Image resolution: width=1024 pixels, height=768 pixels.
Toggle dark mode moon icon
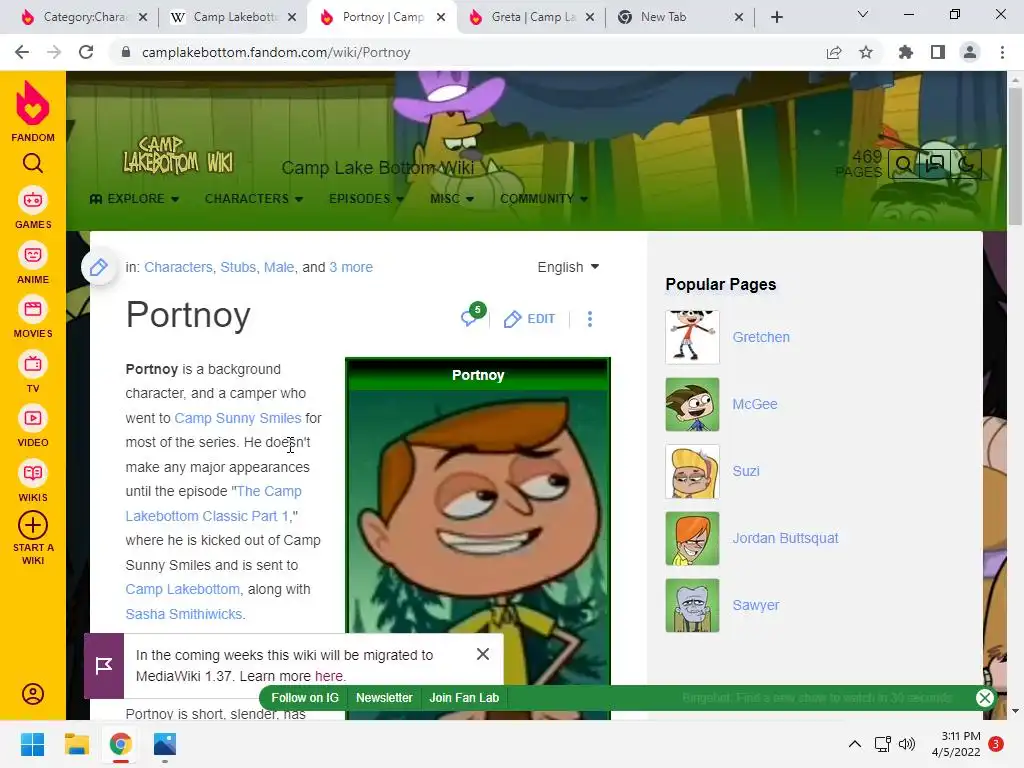point(967,164)
